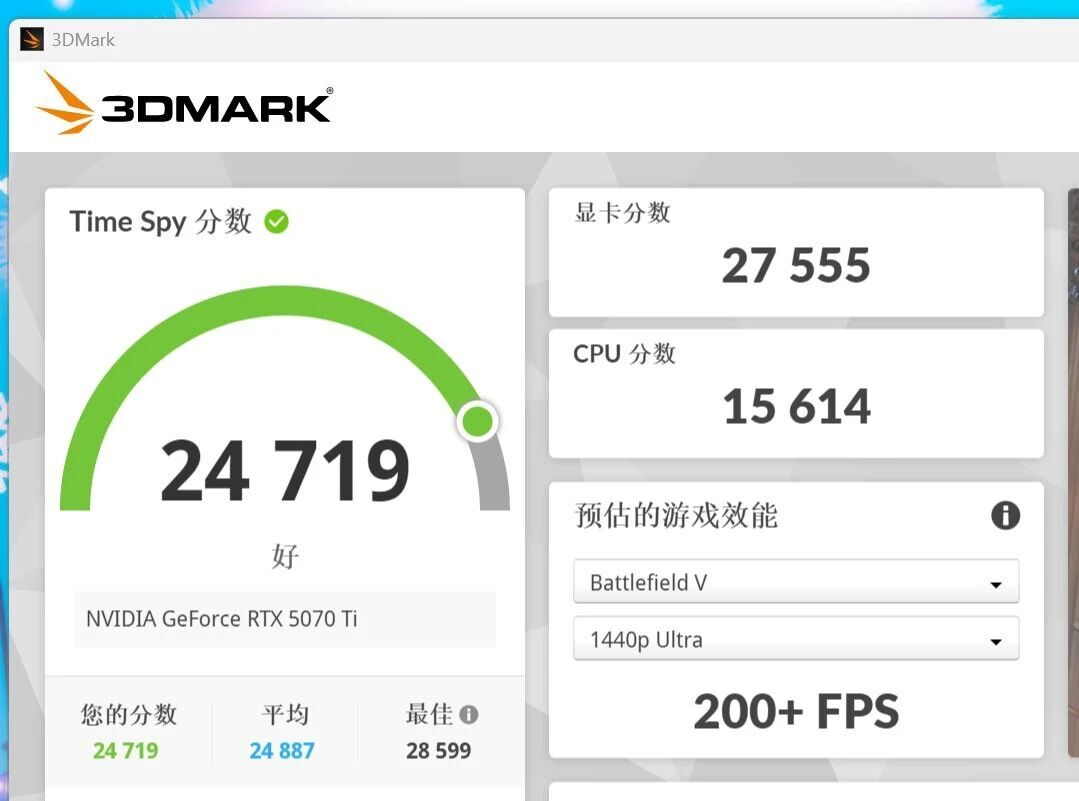The height and width of the screenshot is (801, 1079).
Task: Click the green validation checkmark beside Time Spy
Action: [x=277, y=222]
